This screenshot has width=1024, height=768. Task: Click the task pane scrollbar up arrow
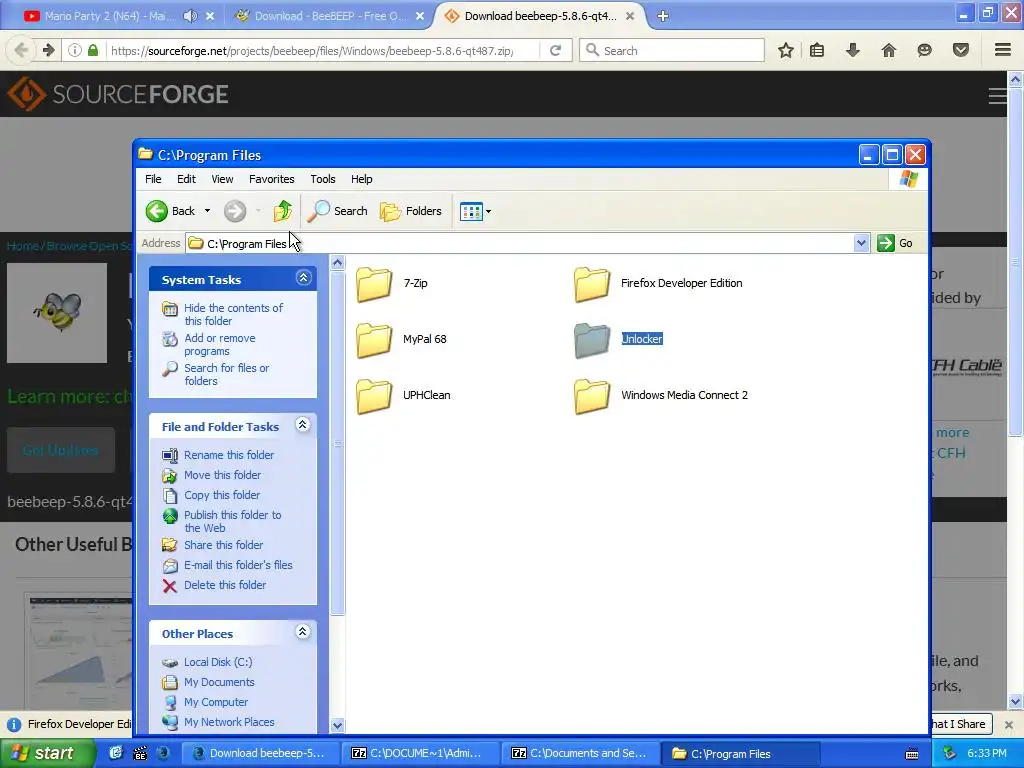tap(338, 263)
